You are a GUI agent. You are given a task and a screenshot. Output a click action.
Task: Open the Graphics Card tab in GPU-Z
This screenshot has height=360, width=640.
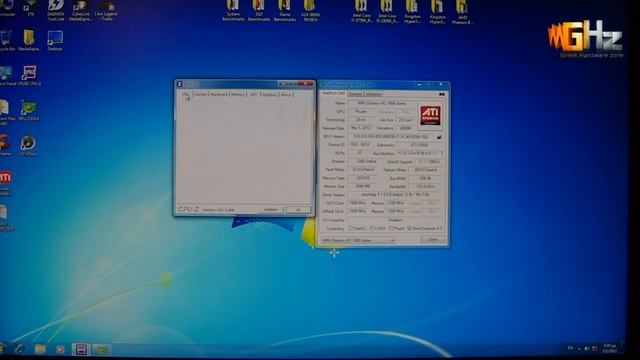point(333,93)
